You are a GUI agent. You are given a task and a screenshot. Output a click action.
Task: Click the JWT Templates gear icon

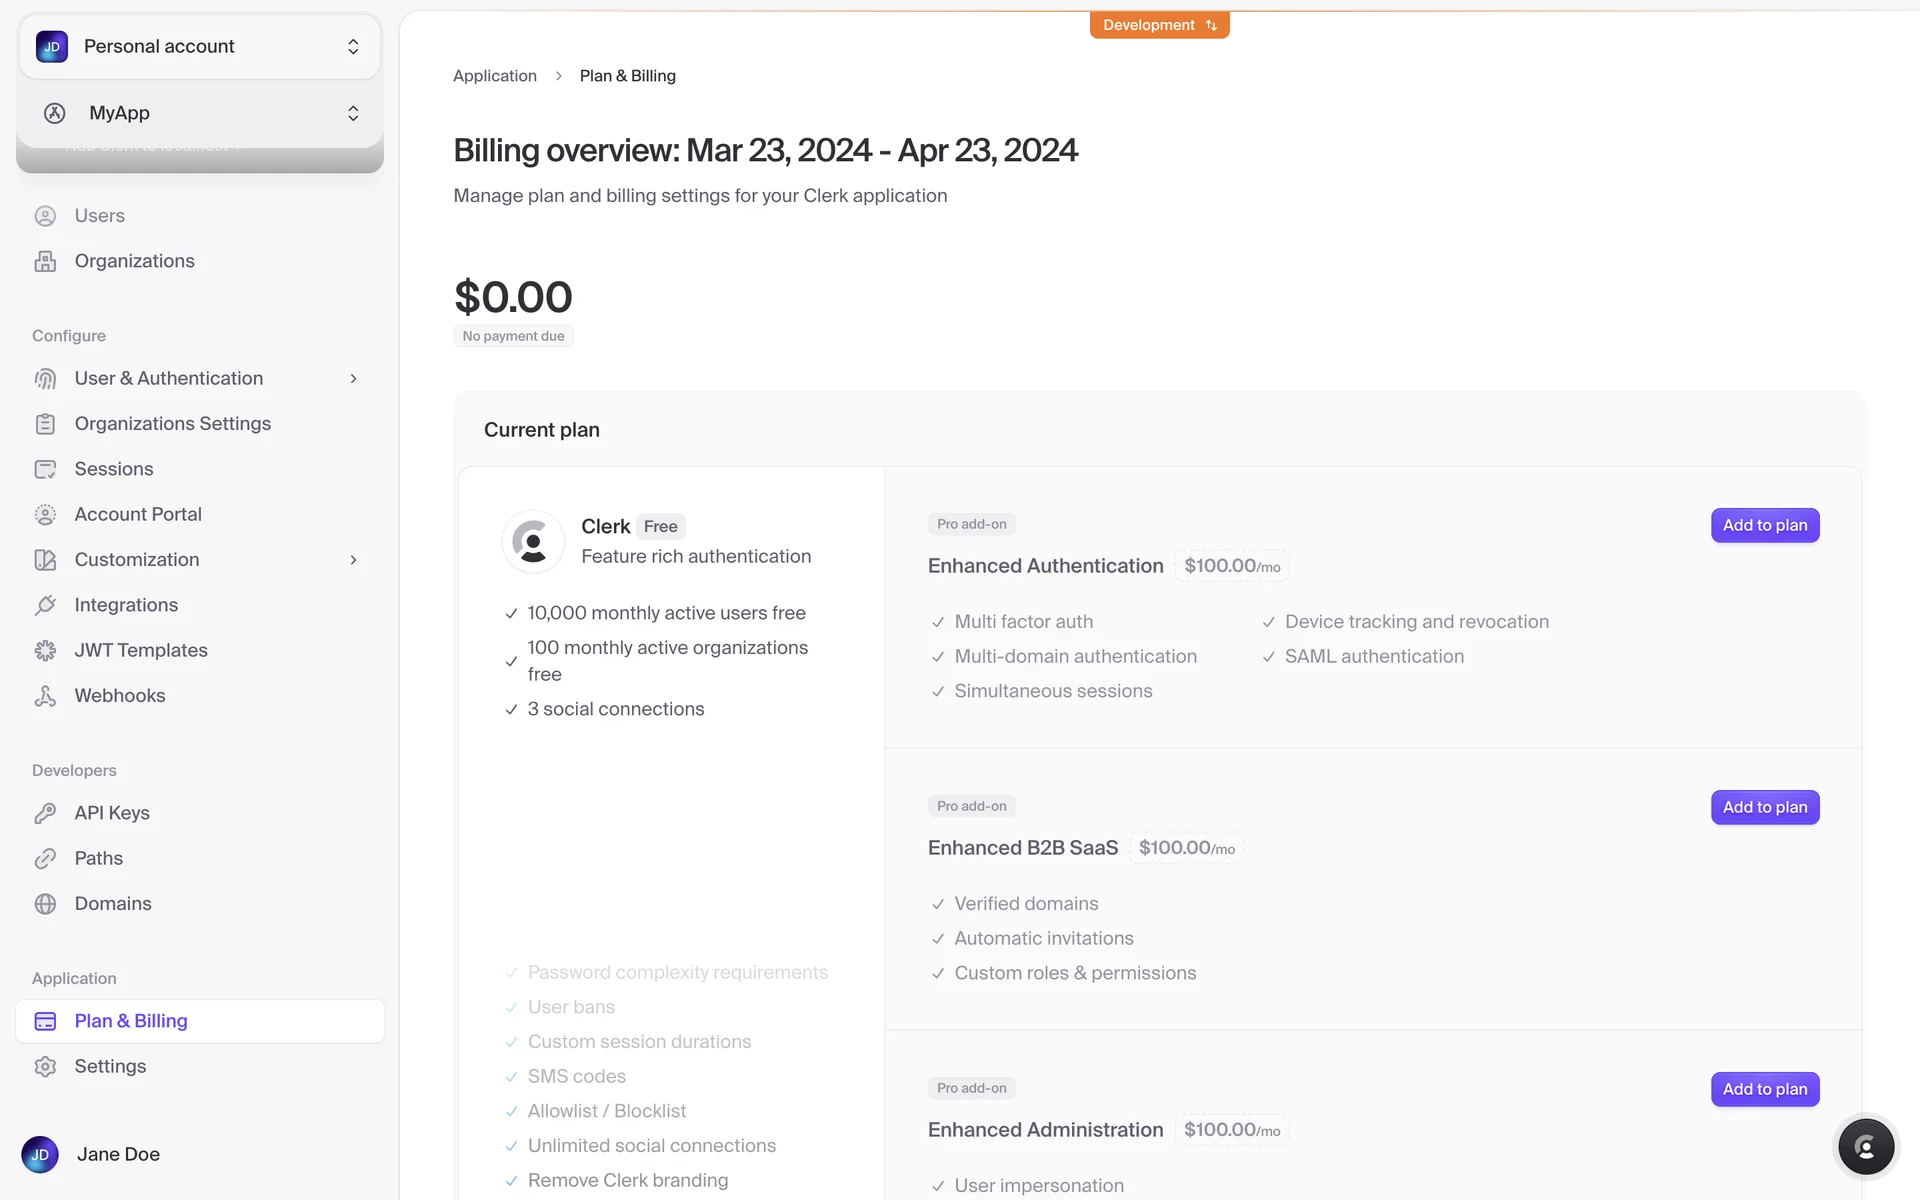pos(45,651)
